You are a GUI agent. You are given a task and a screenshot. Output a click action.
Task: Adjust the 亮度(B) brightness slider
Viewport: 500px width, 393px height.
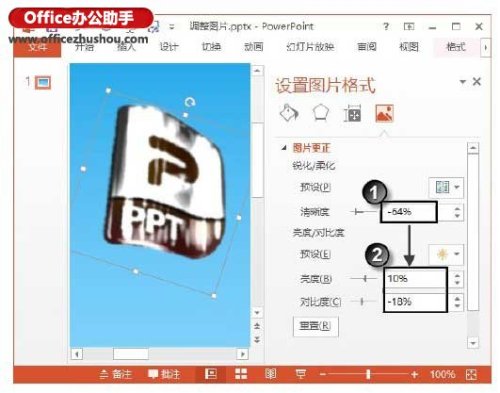(364, 278)
